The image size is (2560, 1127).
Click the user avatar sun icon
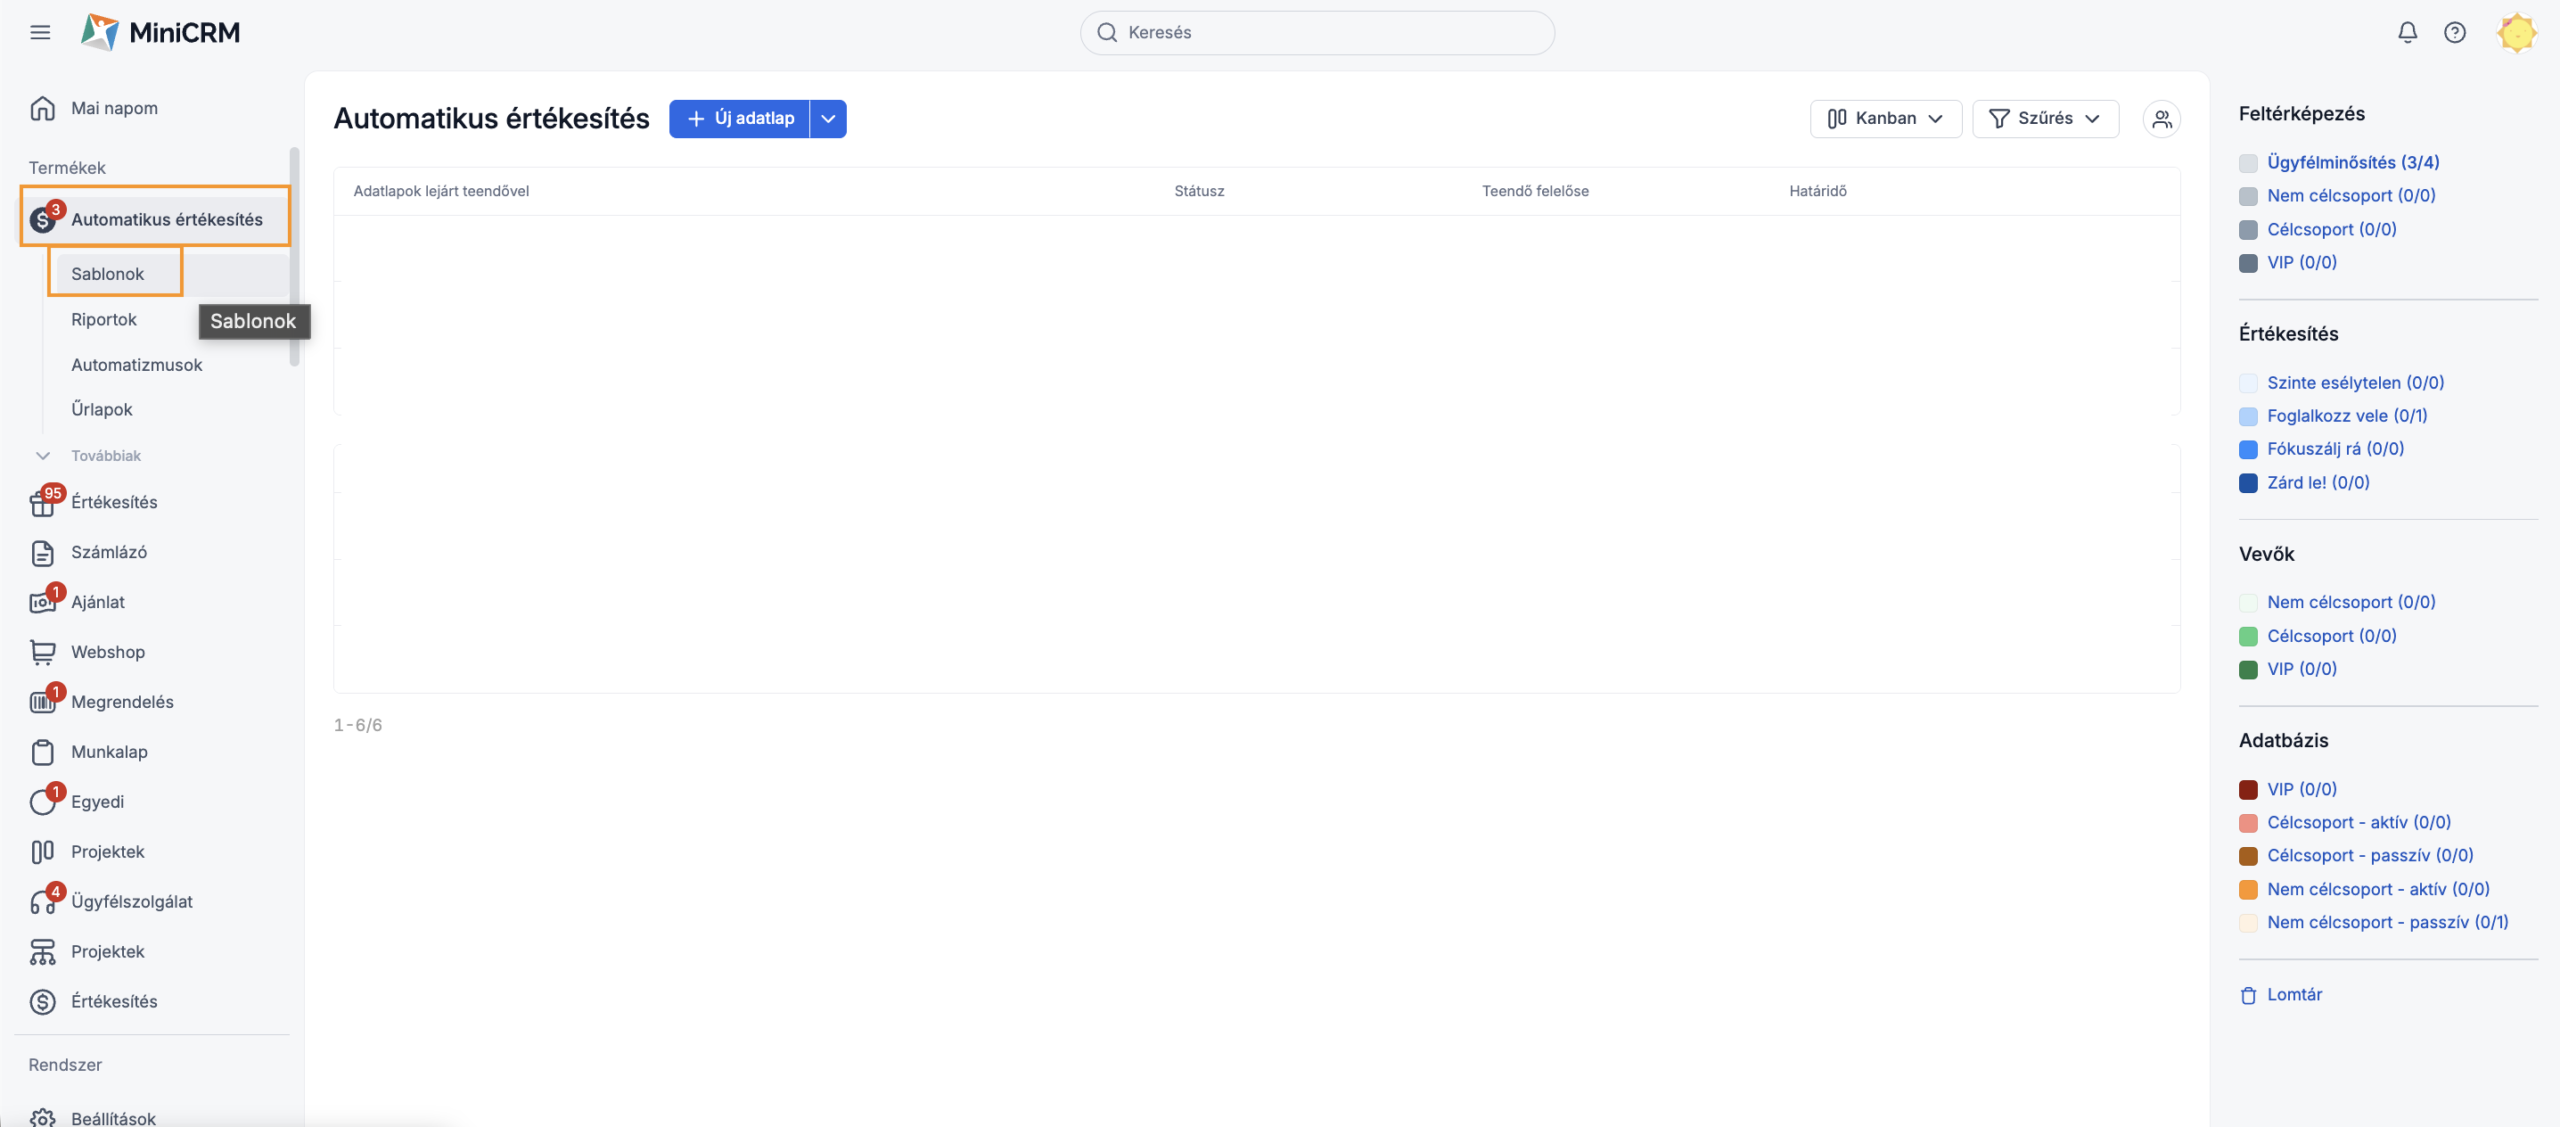(2516, 32)
